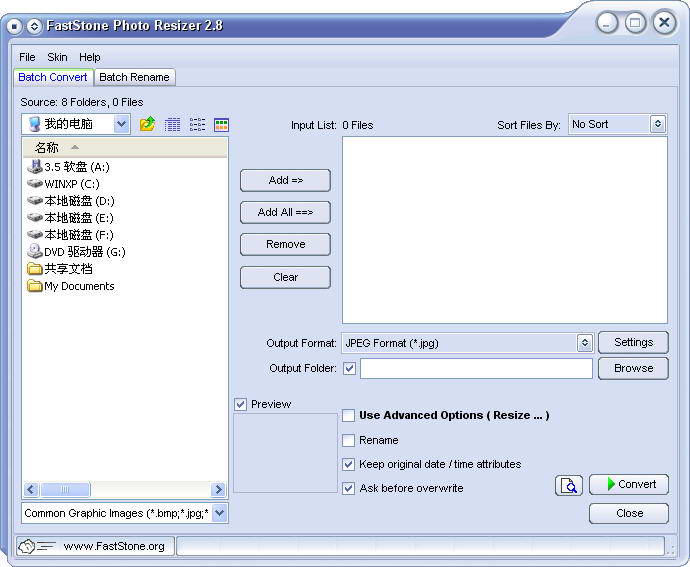The image size is (690, 567).
Task: Enable the Rename checkbox
Action: 349,440
